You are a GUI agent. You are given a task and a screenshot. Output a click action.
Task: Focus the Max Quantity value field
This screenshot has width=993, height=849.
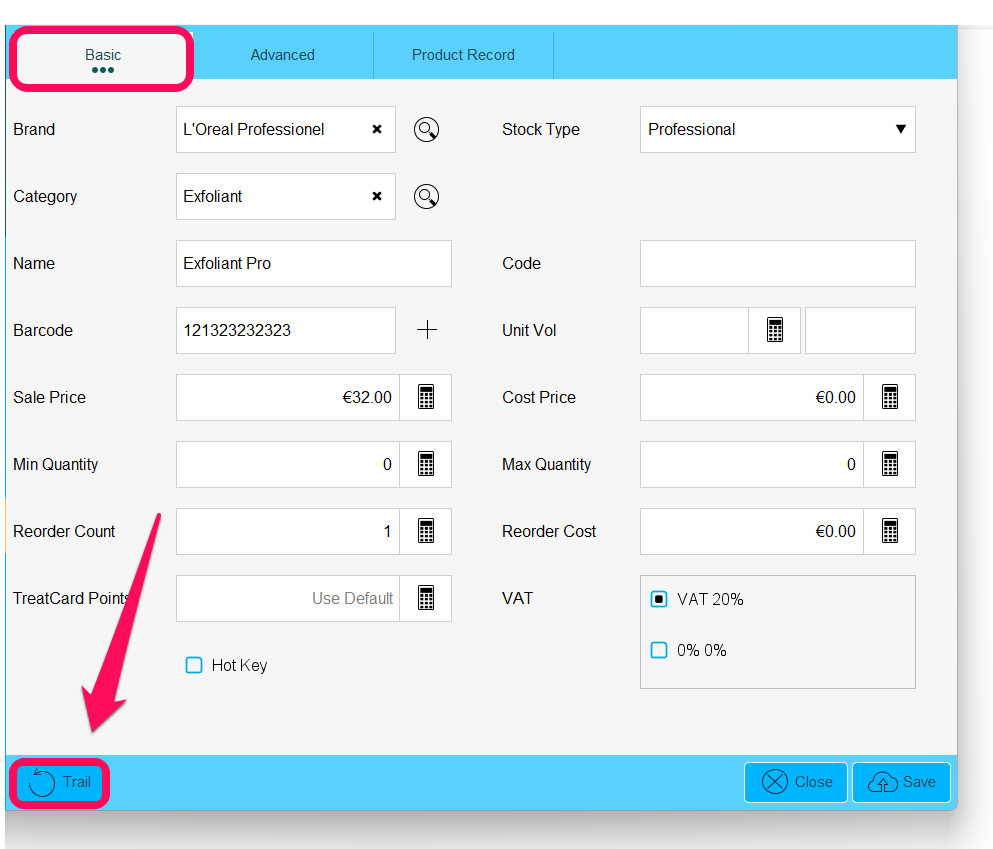752,465
